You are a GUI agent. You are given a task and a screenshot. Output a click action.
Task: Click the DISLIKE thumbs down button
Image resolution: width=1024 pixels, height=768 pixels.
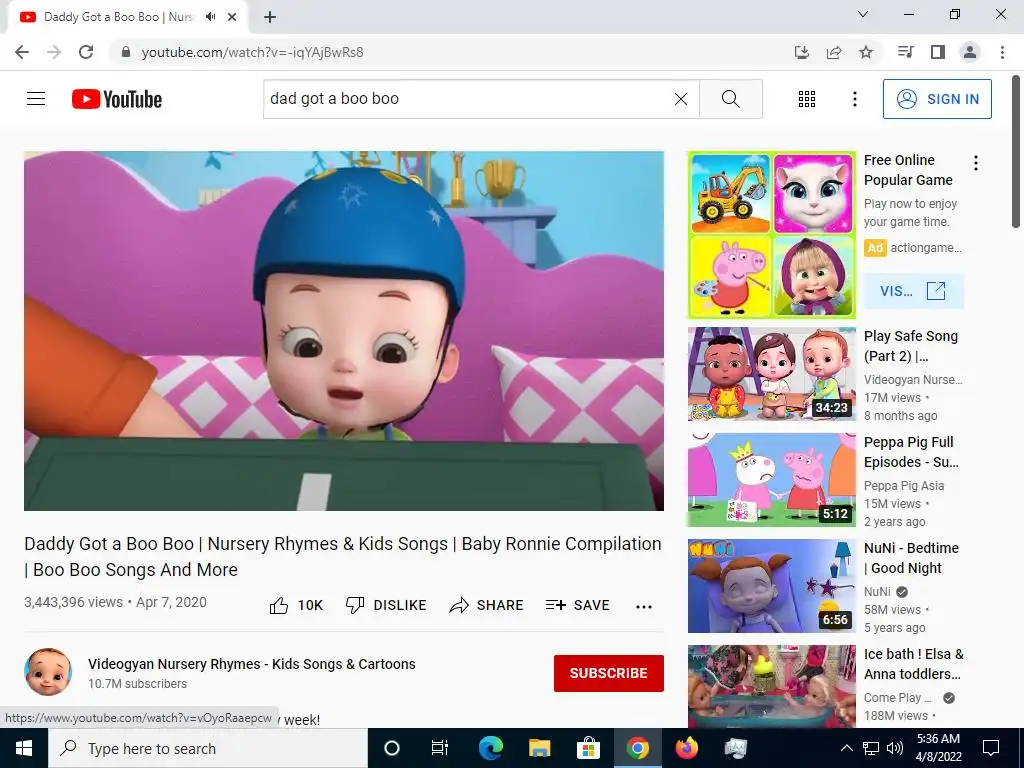click(x=386, y=605)
